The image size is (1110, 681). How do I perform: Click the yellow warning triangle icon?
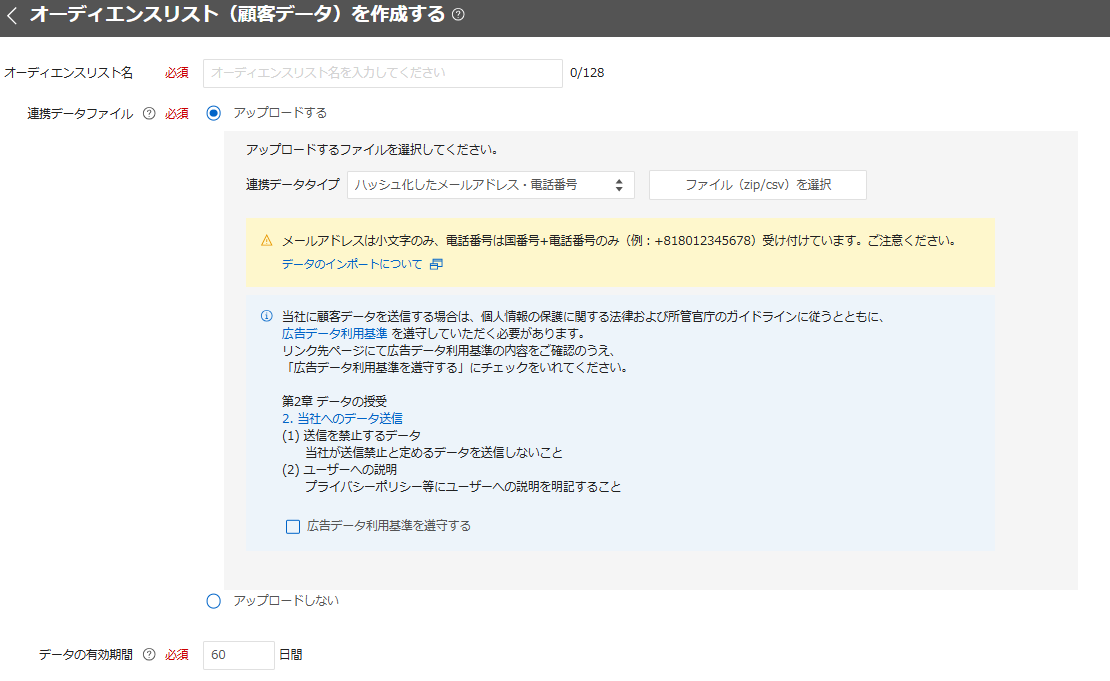click(266, 241)
